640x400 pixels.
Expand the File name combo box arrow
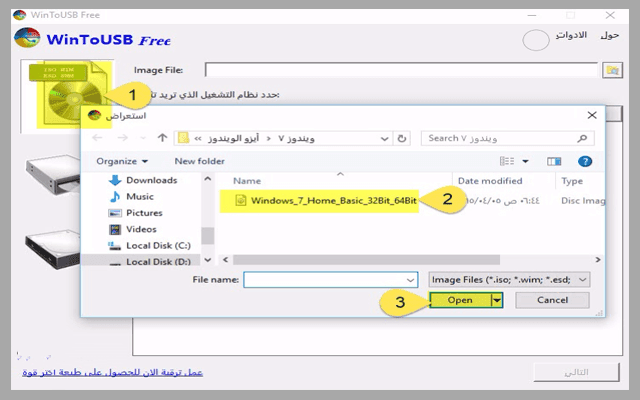tap(410, 280)
